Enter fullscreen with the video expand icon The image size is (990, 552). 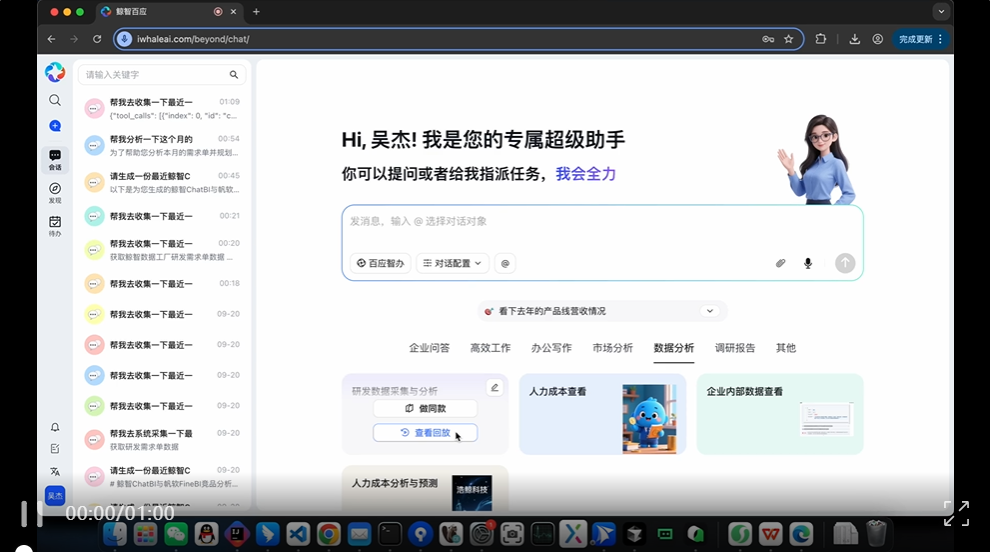click(x=956, y=513)
